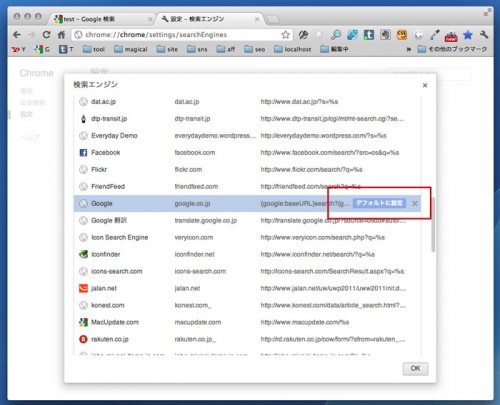Image resolution: width=500 pixels, height=405 pixels.
Task: Click the rakuten.co.jp favicon in the list
Action: click(x=83, y=339)
